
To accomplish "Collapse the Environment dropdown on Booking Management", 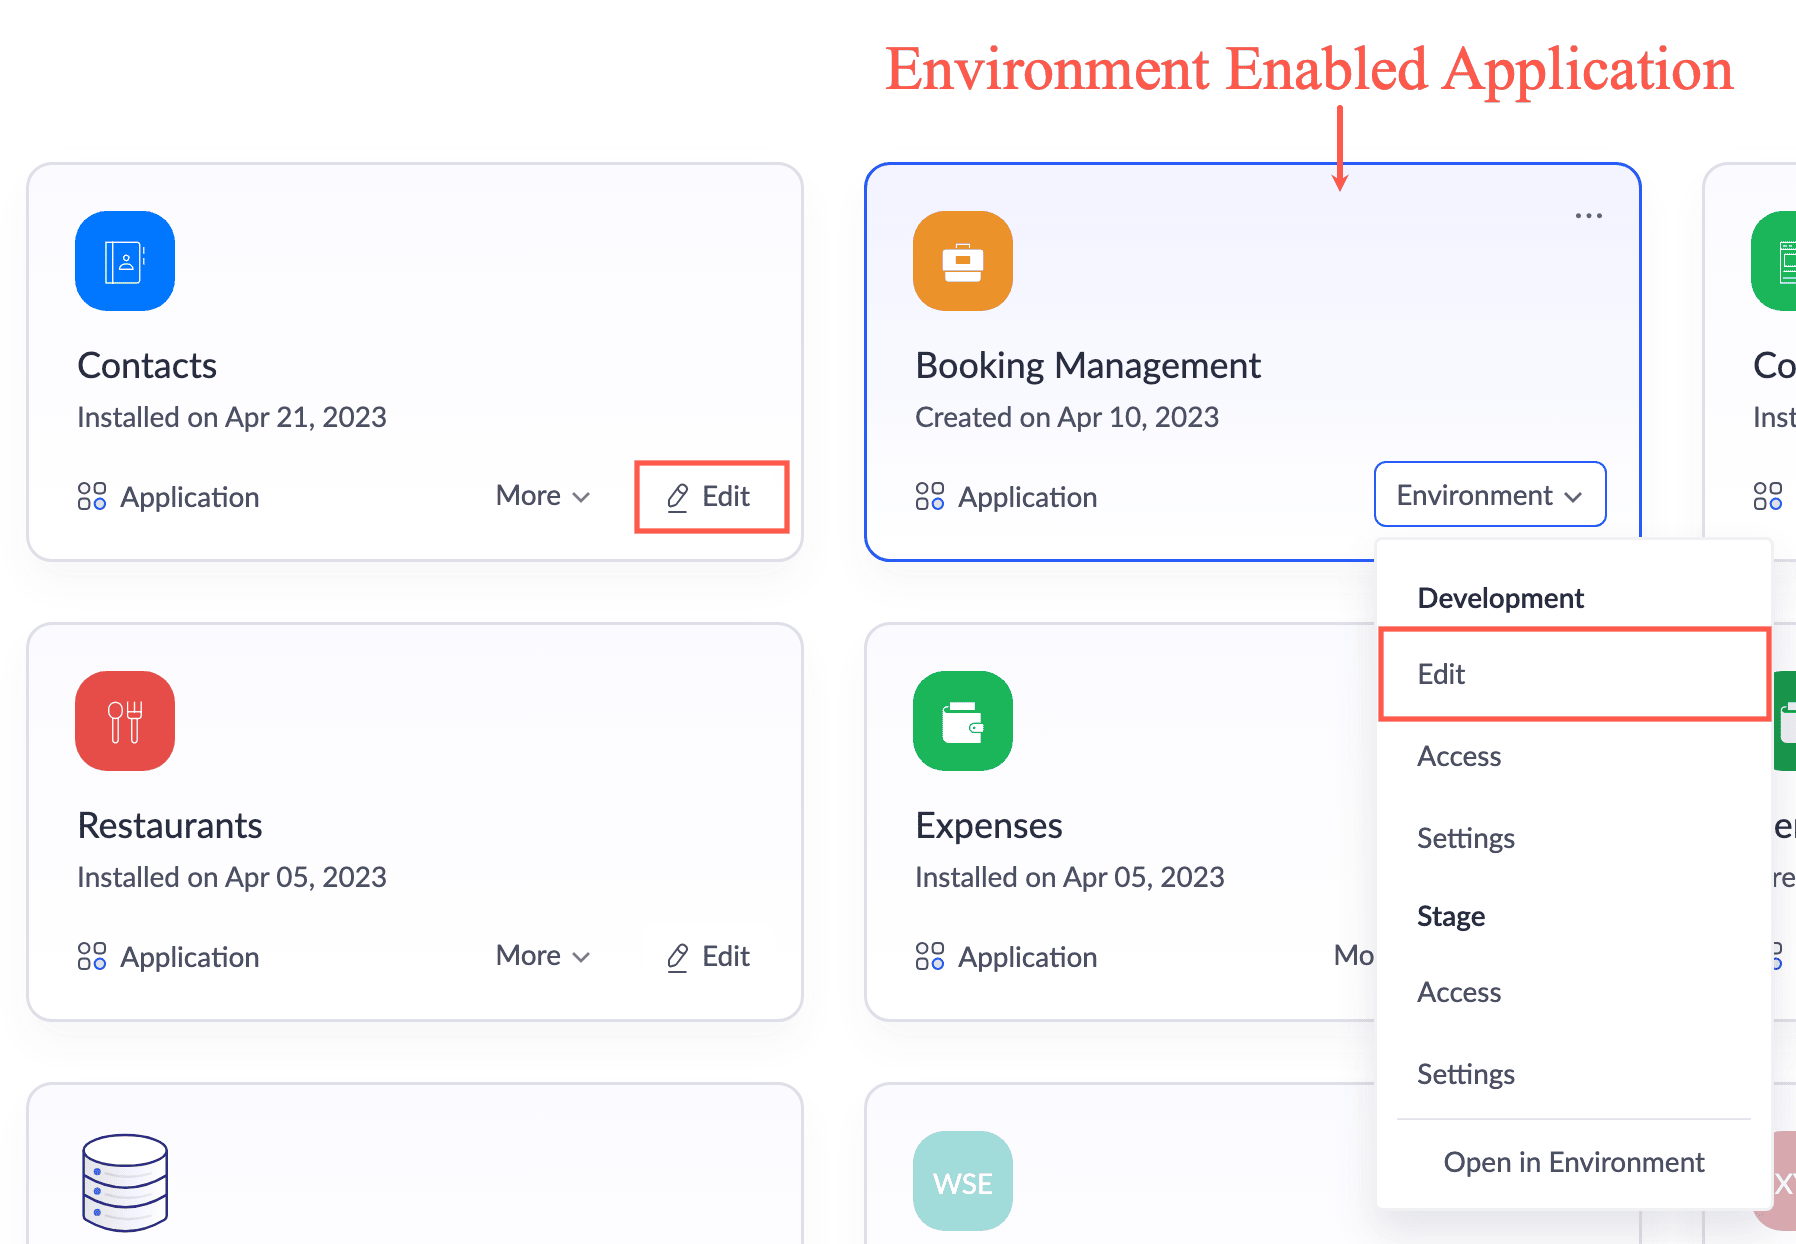I will point(1489,495).
